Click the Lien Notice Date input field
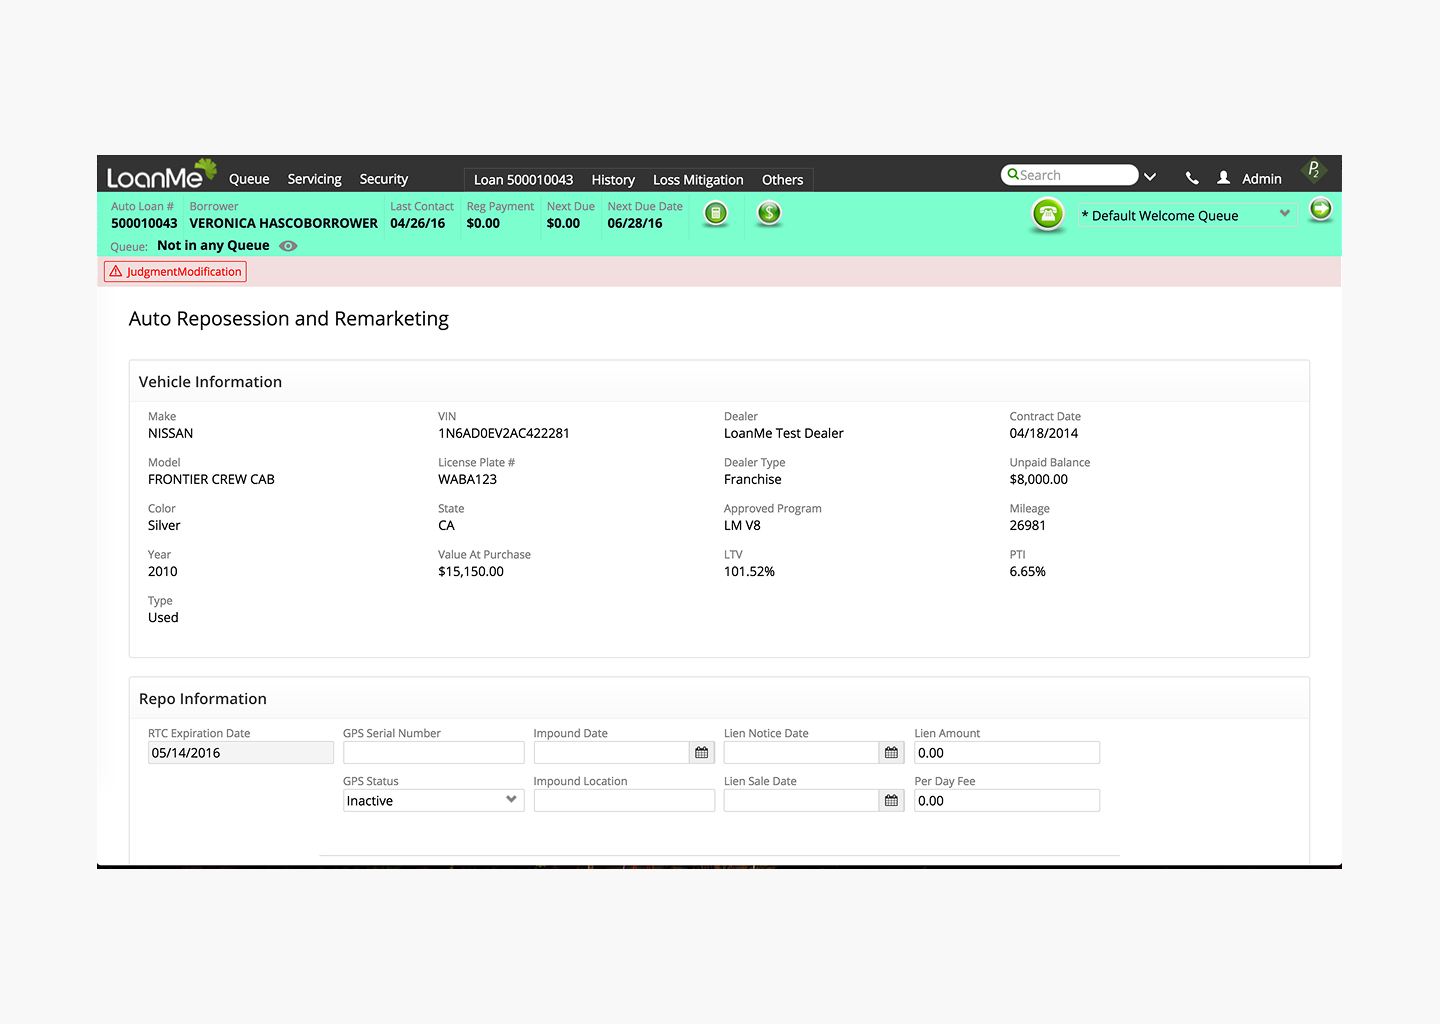This screenshot has height=1024, width=1440. coord(802,753)
